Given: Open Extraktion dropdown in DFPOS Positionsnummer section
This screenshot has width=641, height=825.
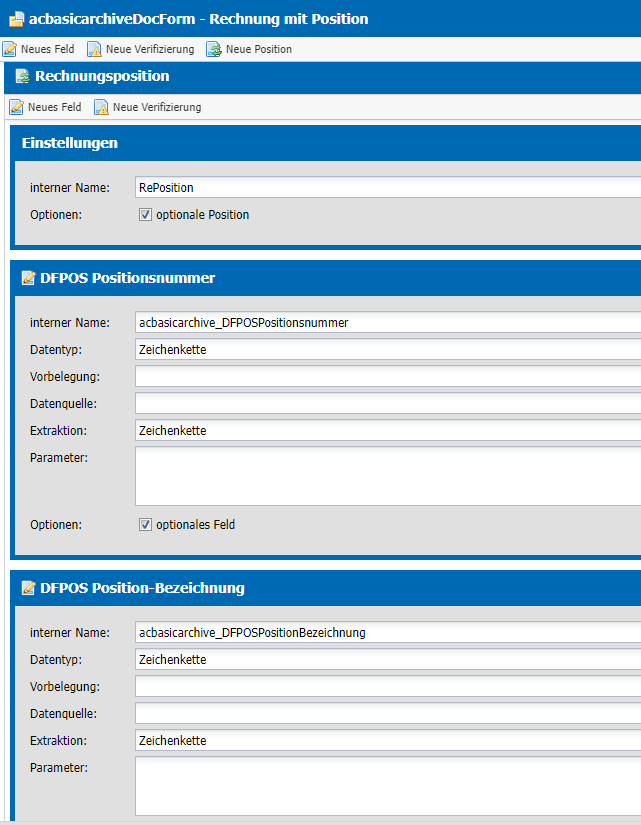Looking at the screenshot, I should pyautogui.click(x=387, y=430).
